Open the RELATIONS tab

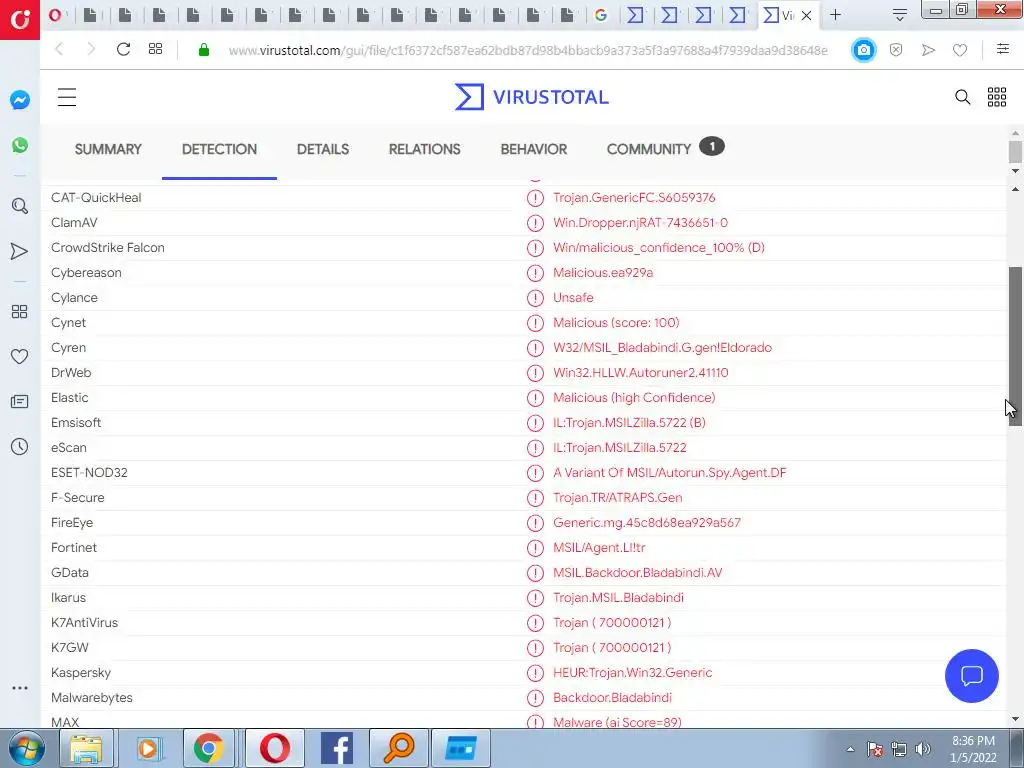(424, 150)
